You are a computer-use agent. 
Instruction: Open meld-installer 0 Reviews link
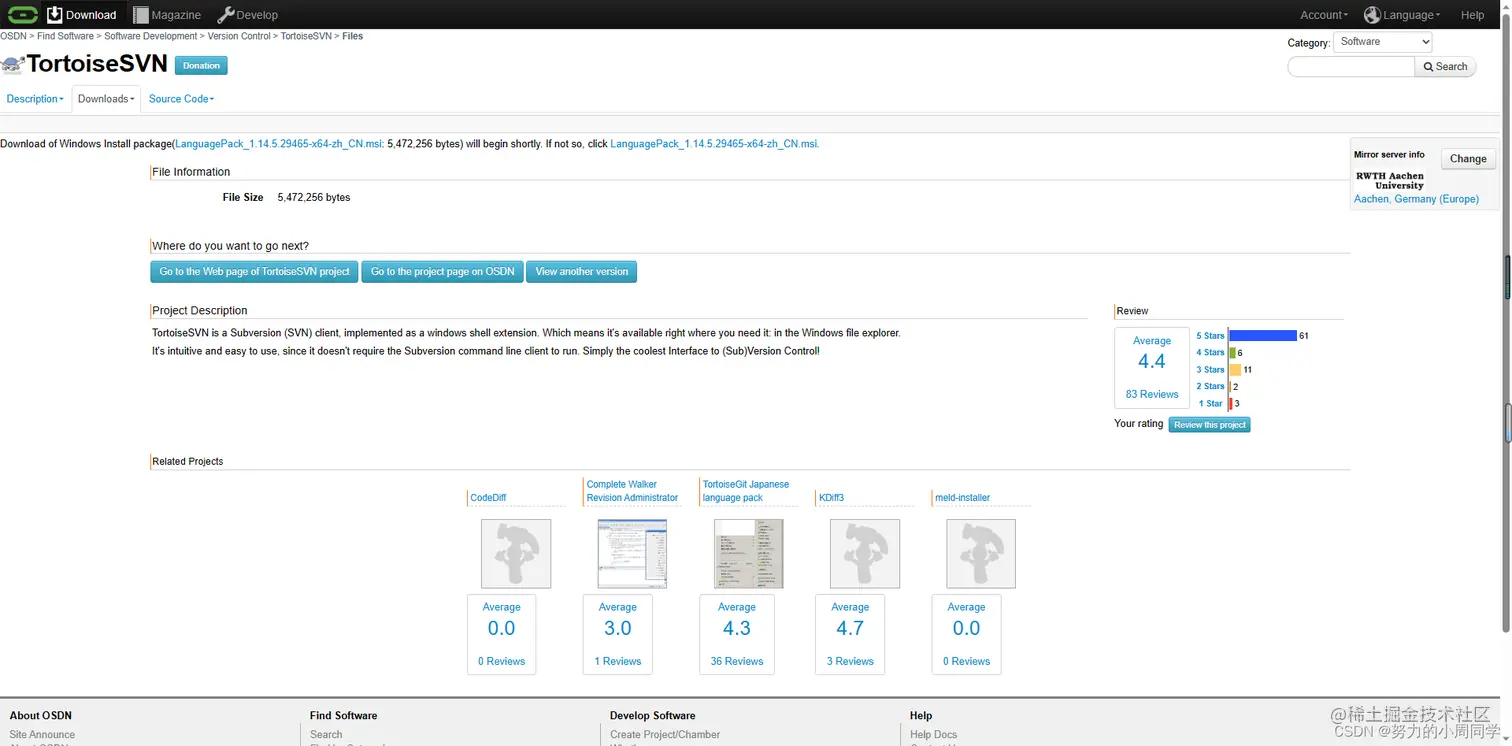pyautogui.click(x=966, y=661)
